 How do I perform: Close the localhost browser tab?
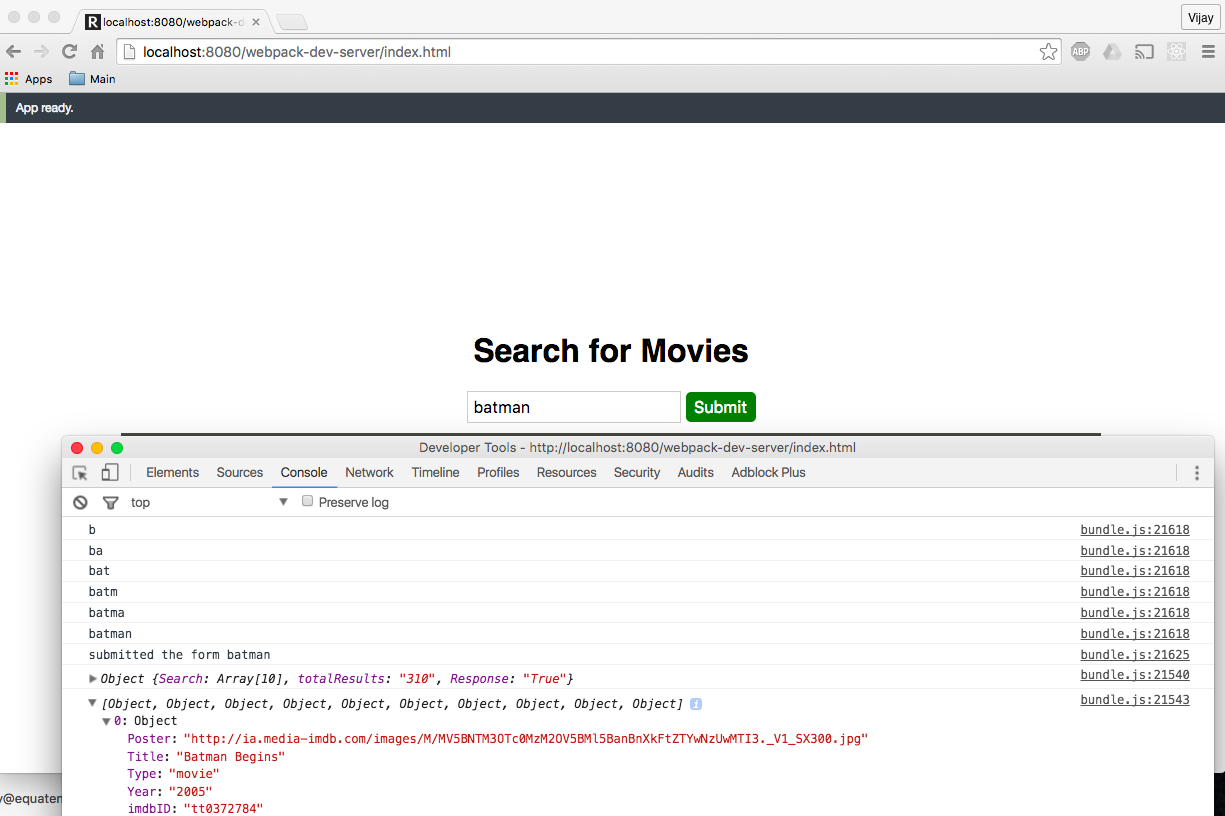(x=256, y=21)
